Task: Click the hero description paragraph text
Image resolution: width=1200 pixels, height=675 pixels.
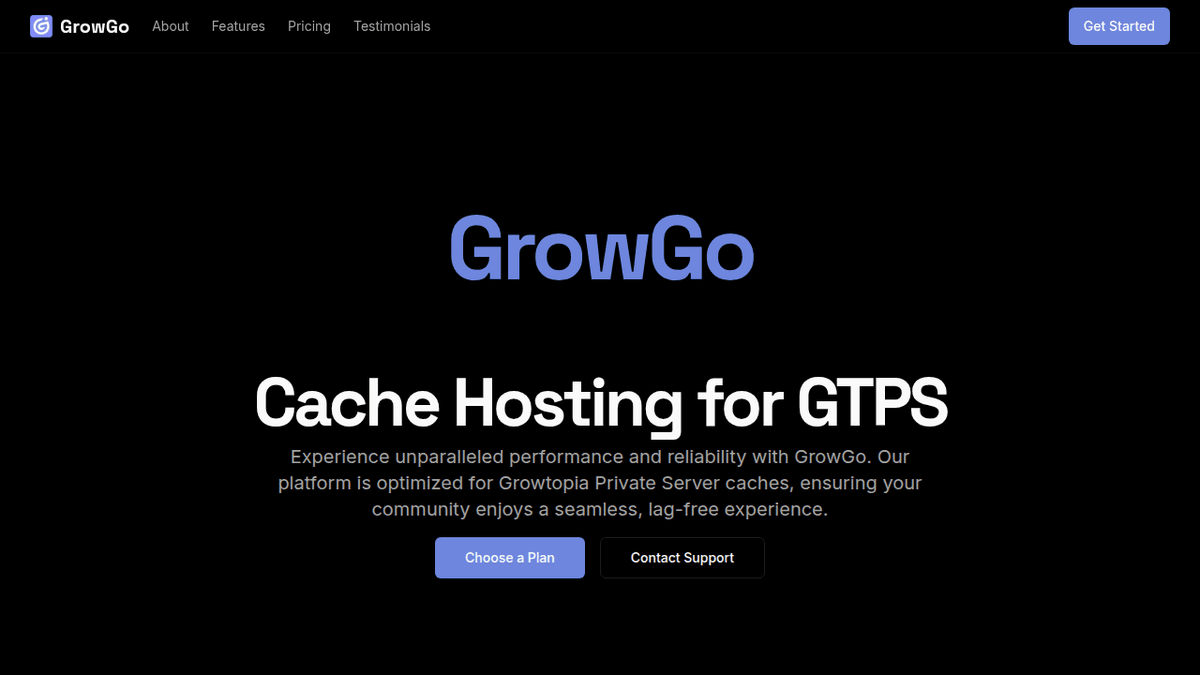Action: pyautogui.click(x=600, y=483)
